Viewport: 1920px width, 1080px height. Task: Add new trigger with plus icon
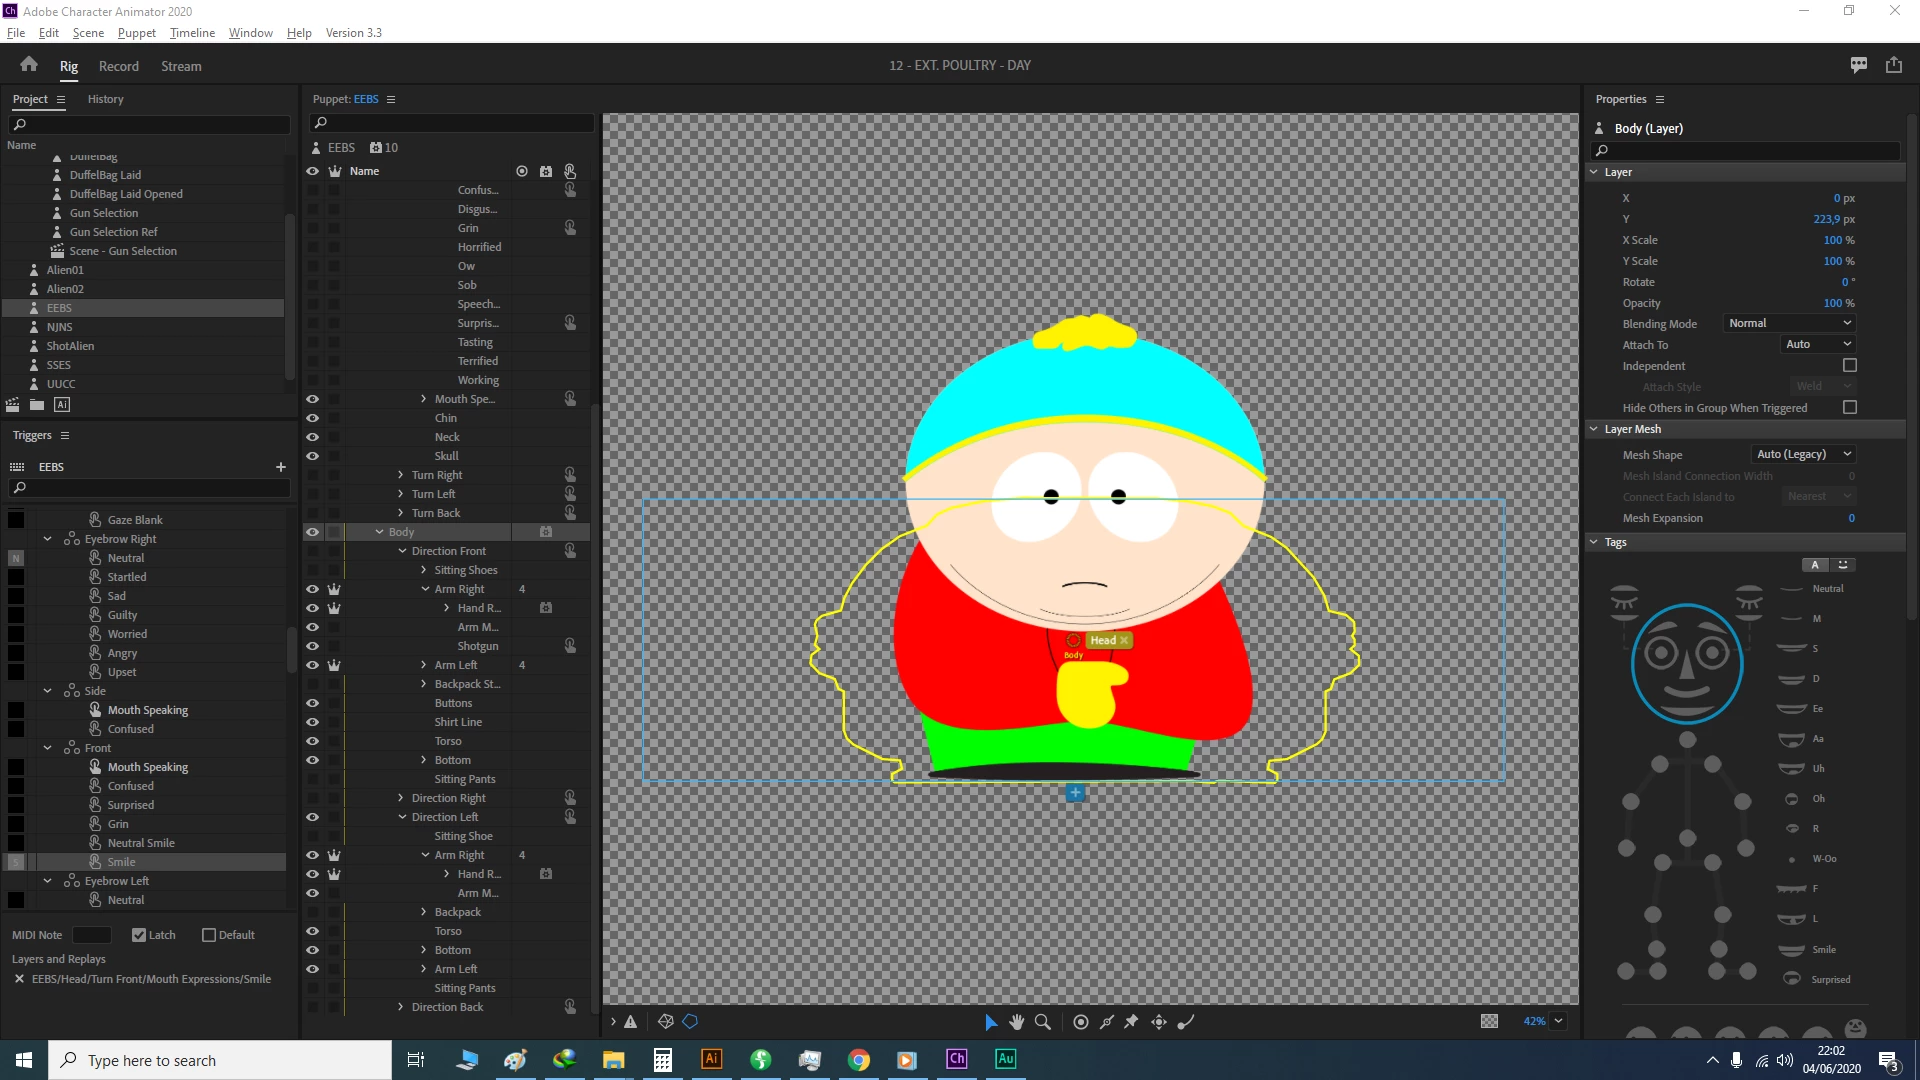[281, 467]
